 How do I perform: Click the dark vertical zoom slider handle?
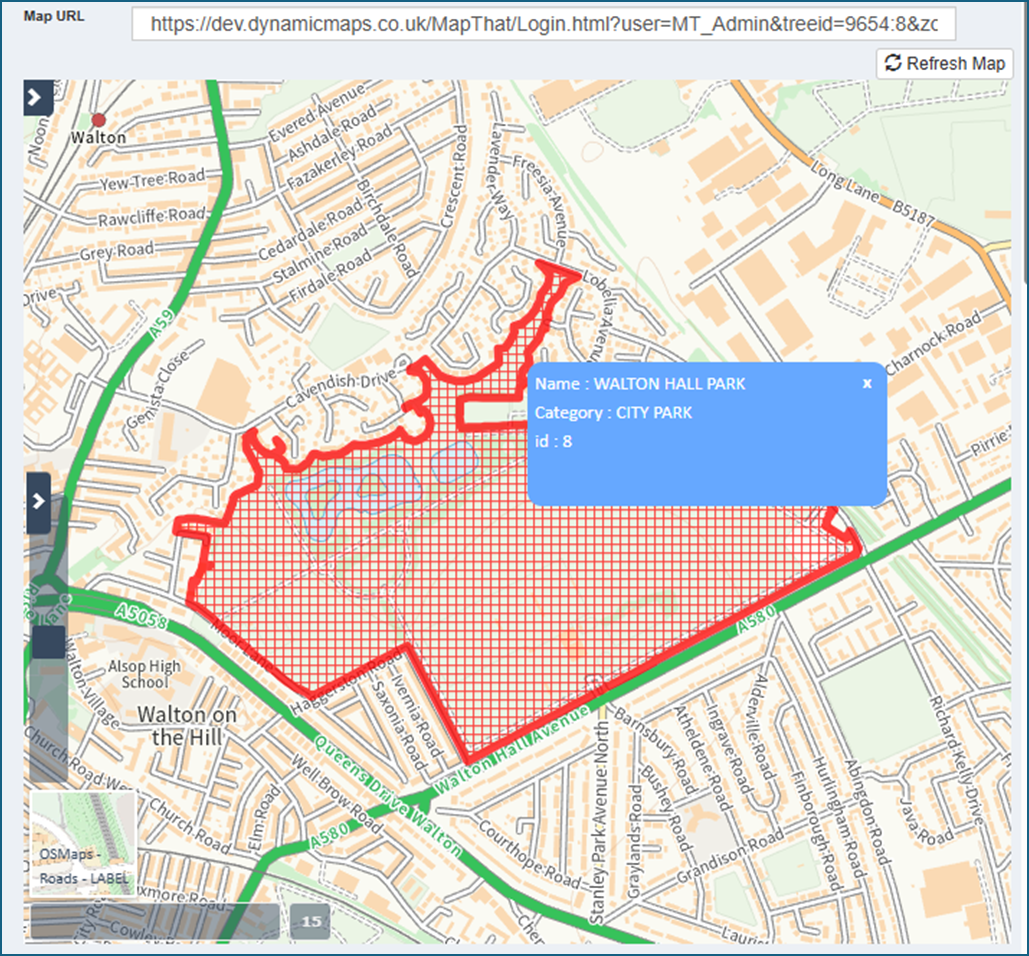coord(48,642)
